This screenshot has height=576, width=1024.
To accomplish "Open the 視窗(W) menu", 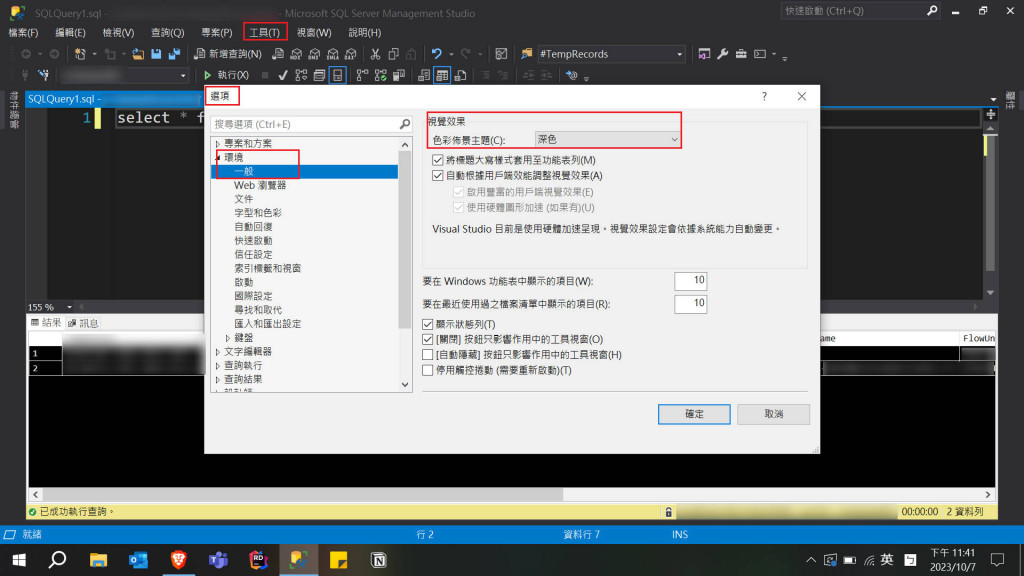I will coord(313,32).
